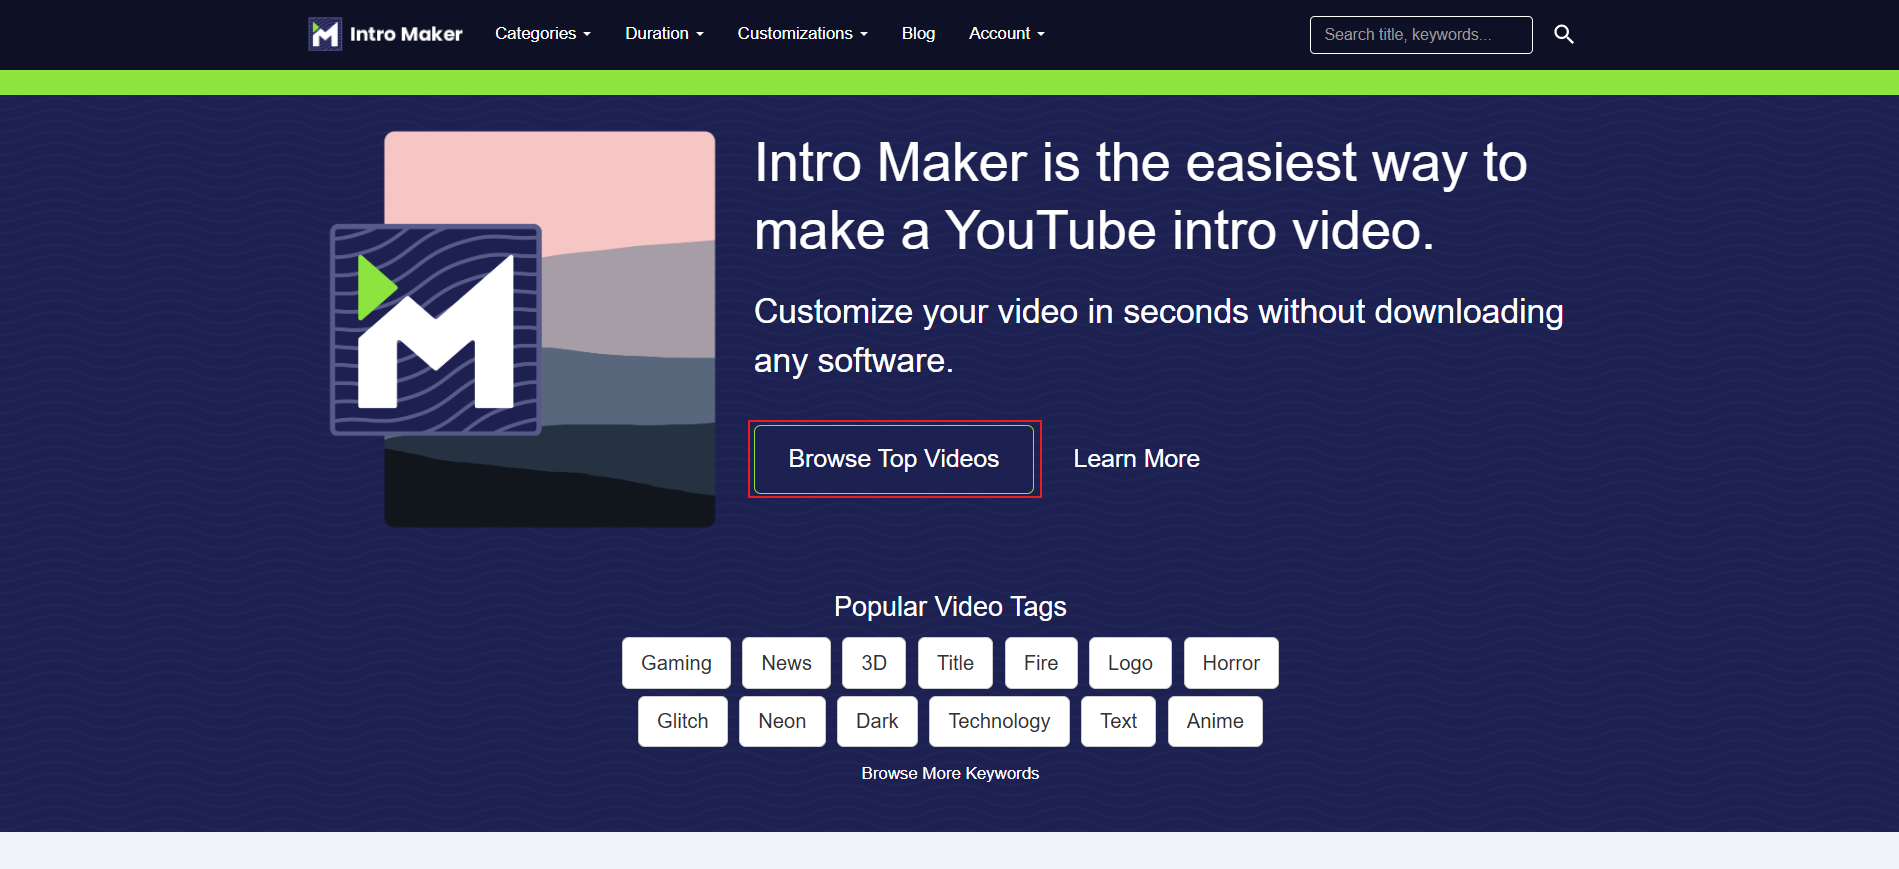
Task: Click the Intro Maker logo icon
Action: tap(325, 34)
